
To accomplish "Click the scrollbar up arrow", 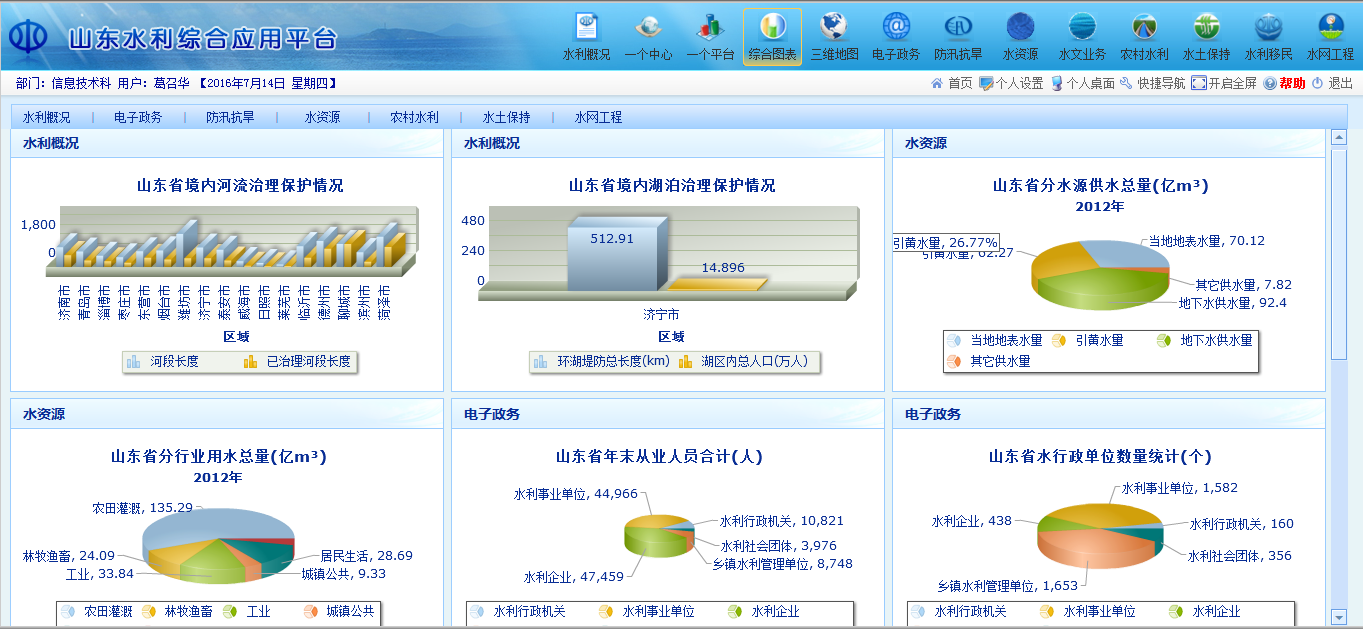I will click(1339, 137).
